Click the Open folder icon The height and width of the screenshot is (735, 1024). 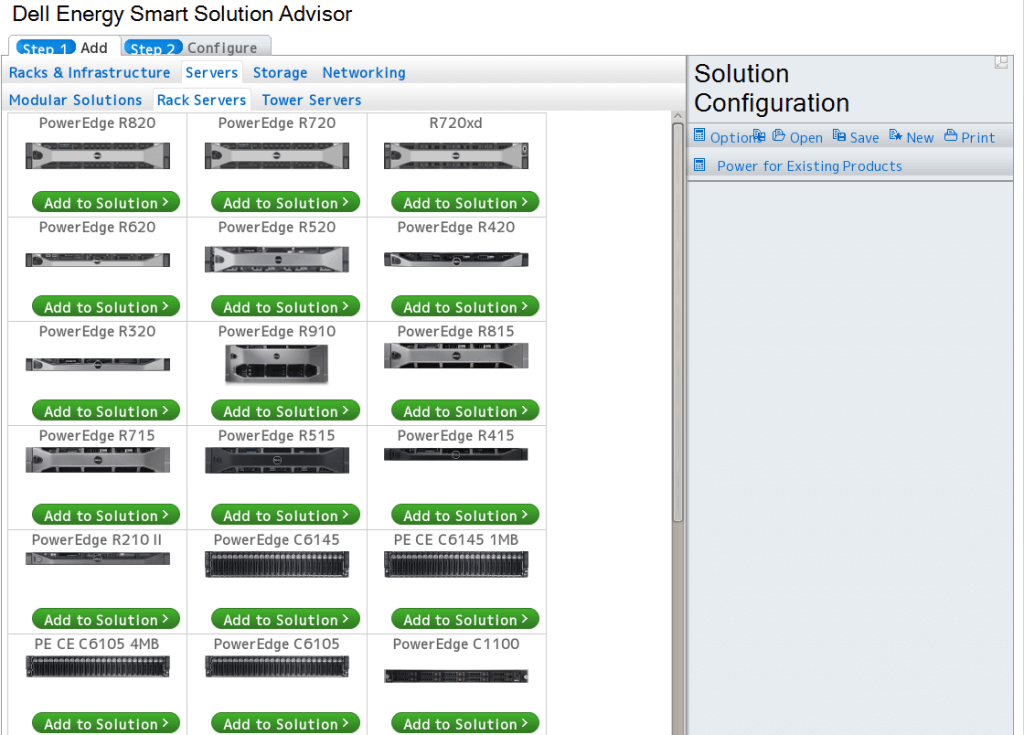[x=778, y=135]
